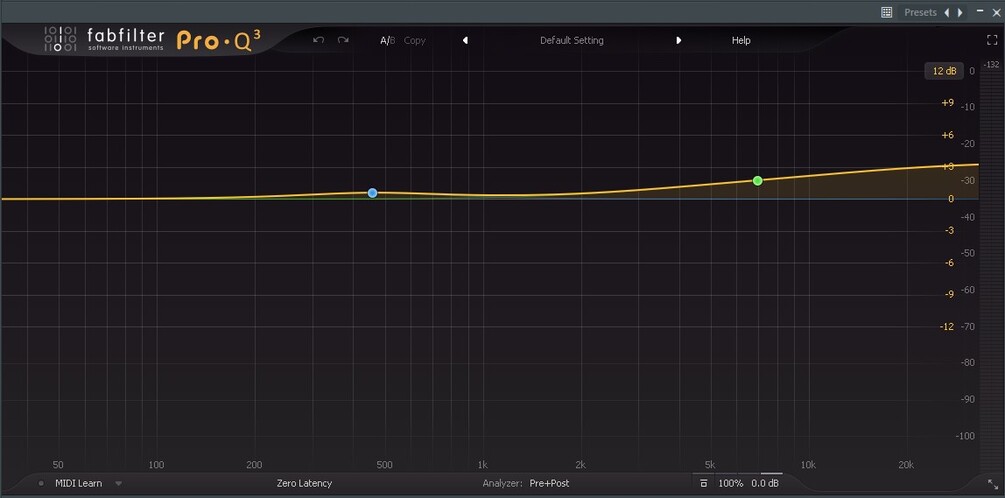This screenshot has width=1005, height=498.
Task: Click the MIDI indicator dot
Action: coord(41,483)
